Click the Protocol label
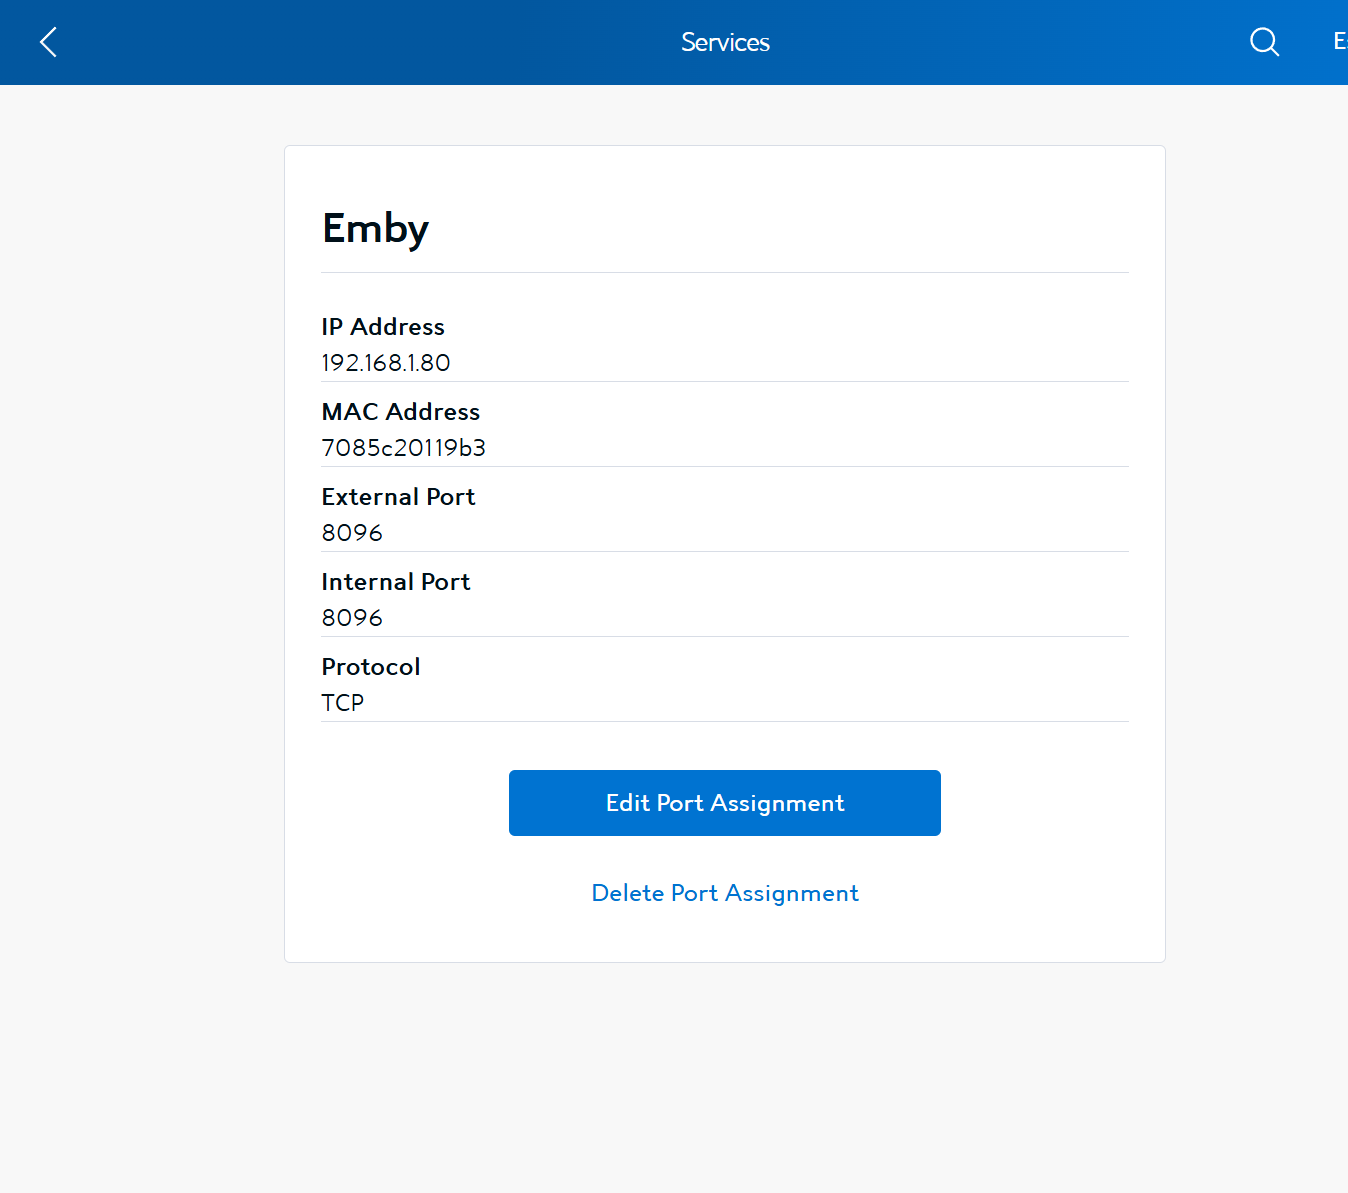The image size is (1348, 1193). pyautogui.click(x=371, y=667)
